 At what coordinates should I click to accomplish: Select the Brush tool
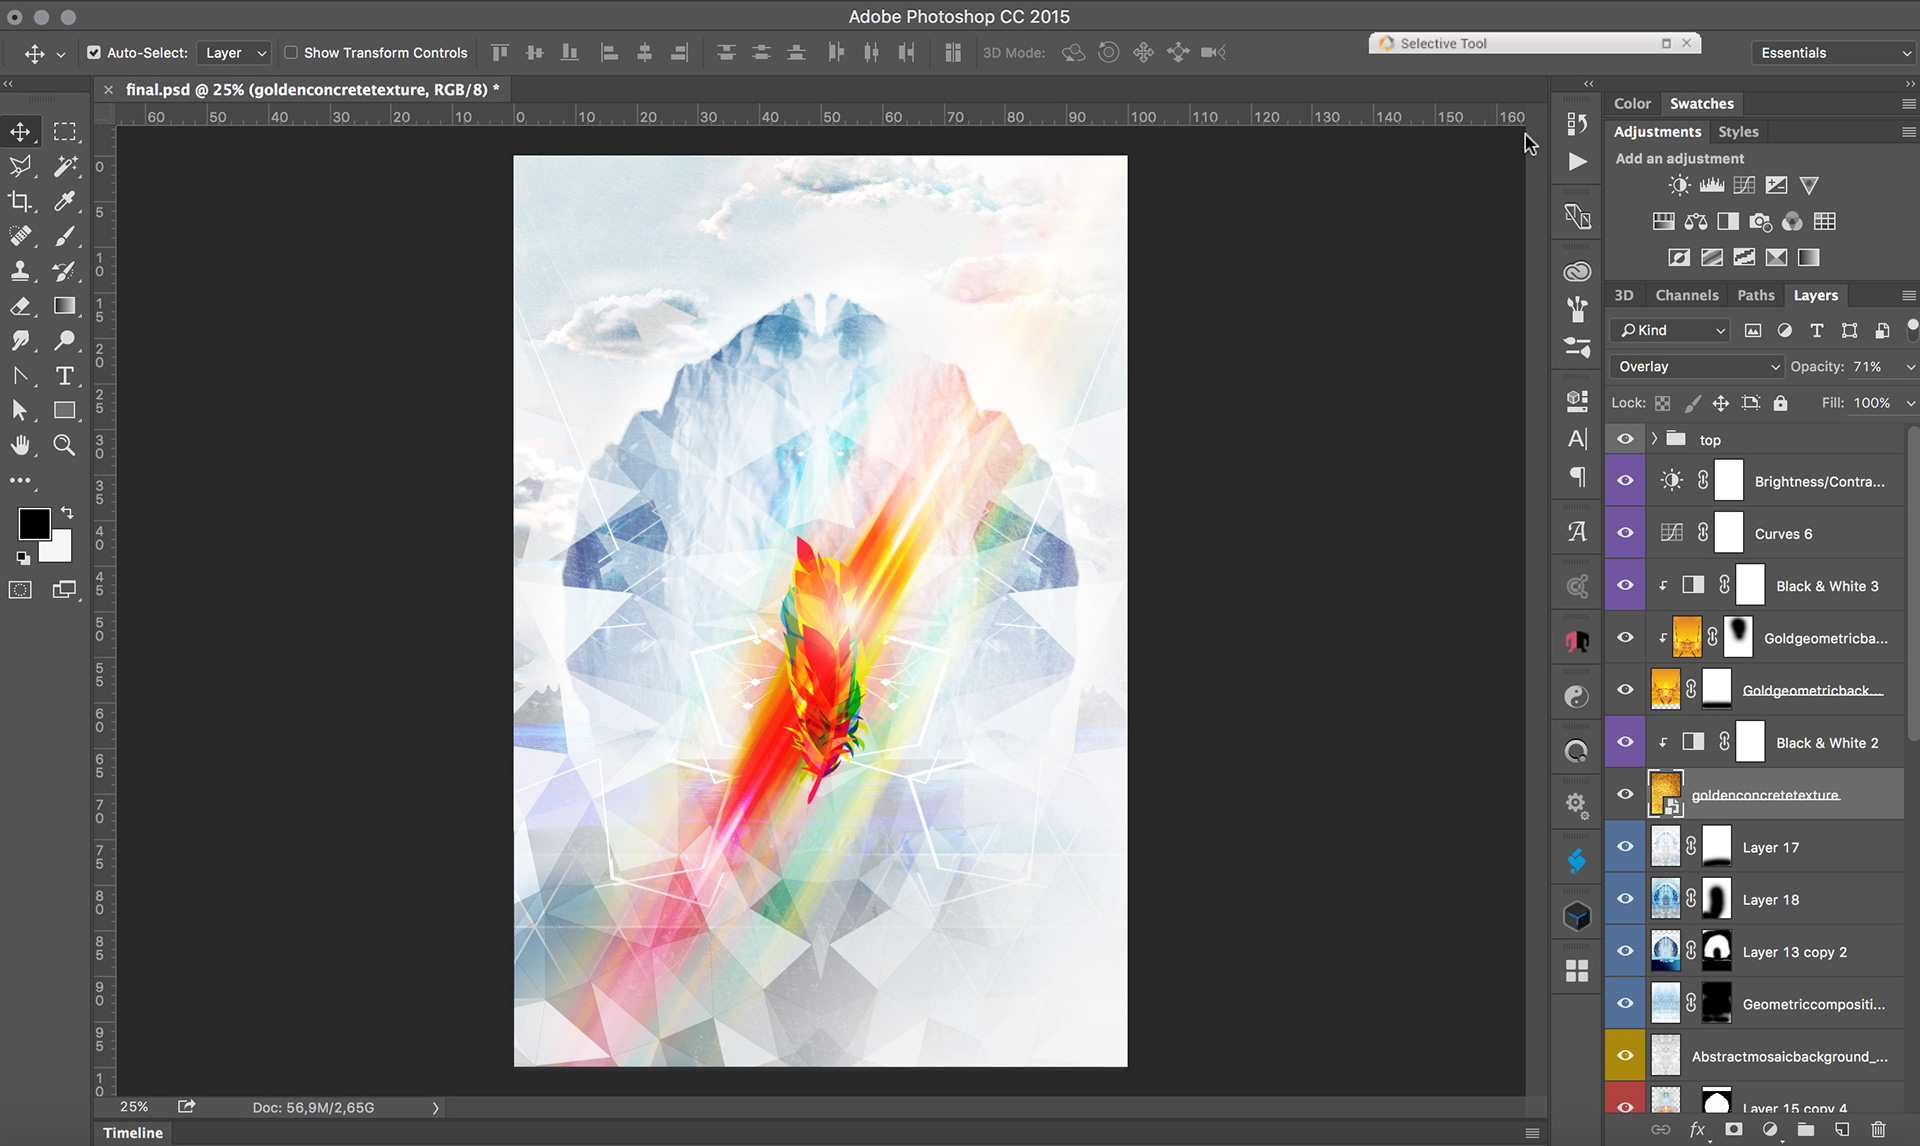(65, 236)
